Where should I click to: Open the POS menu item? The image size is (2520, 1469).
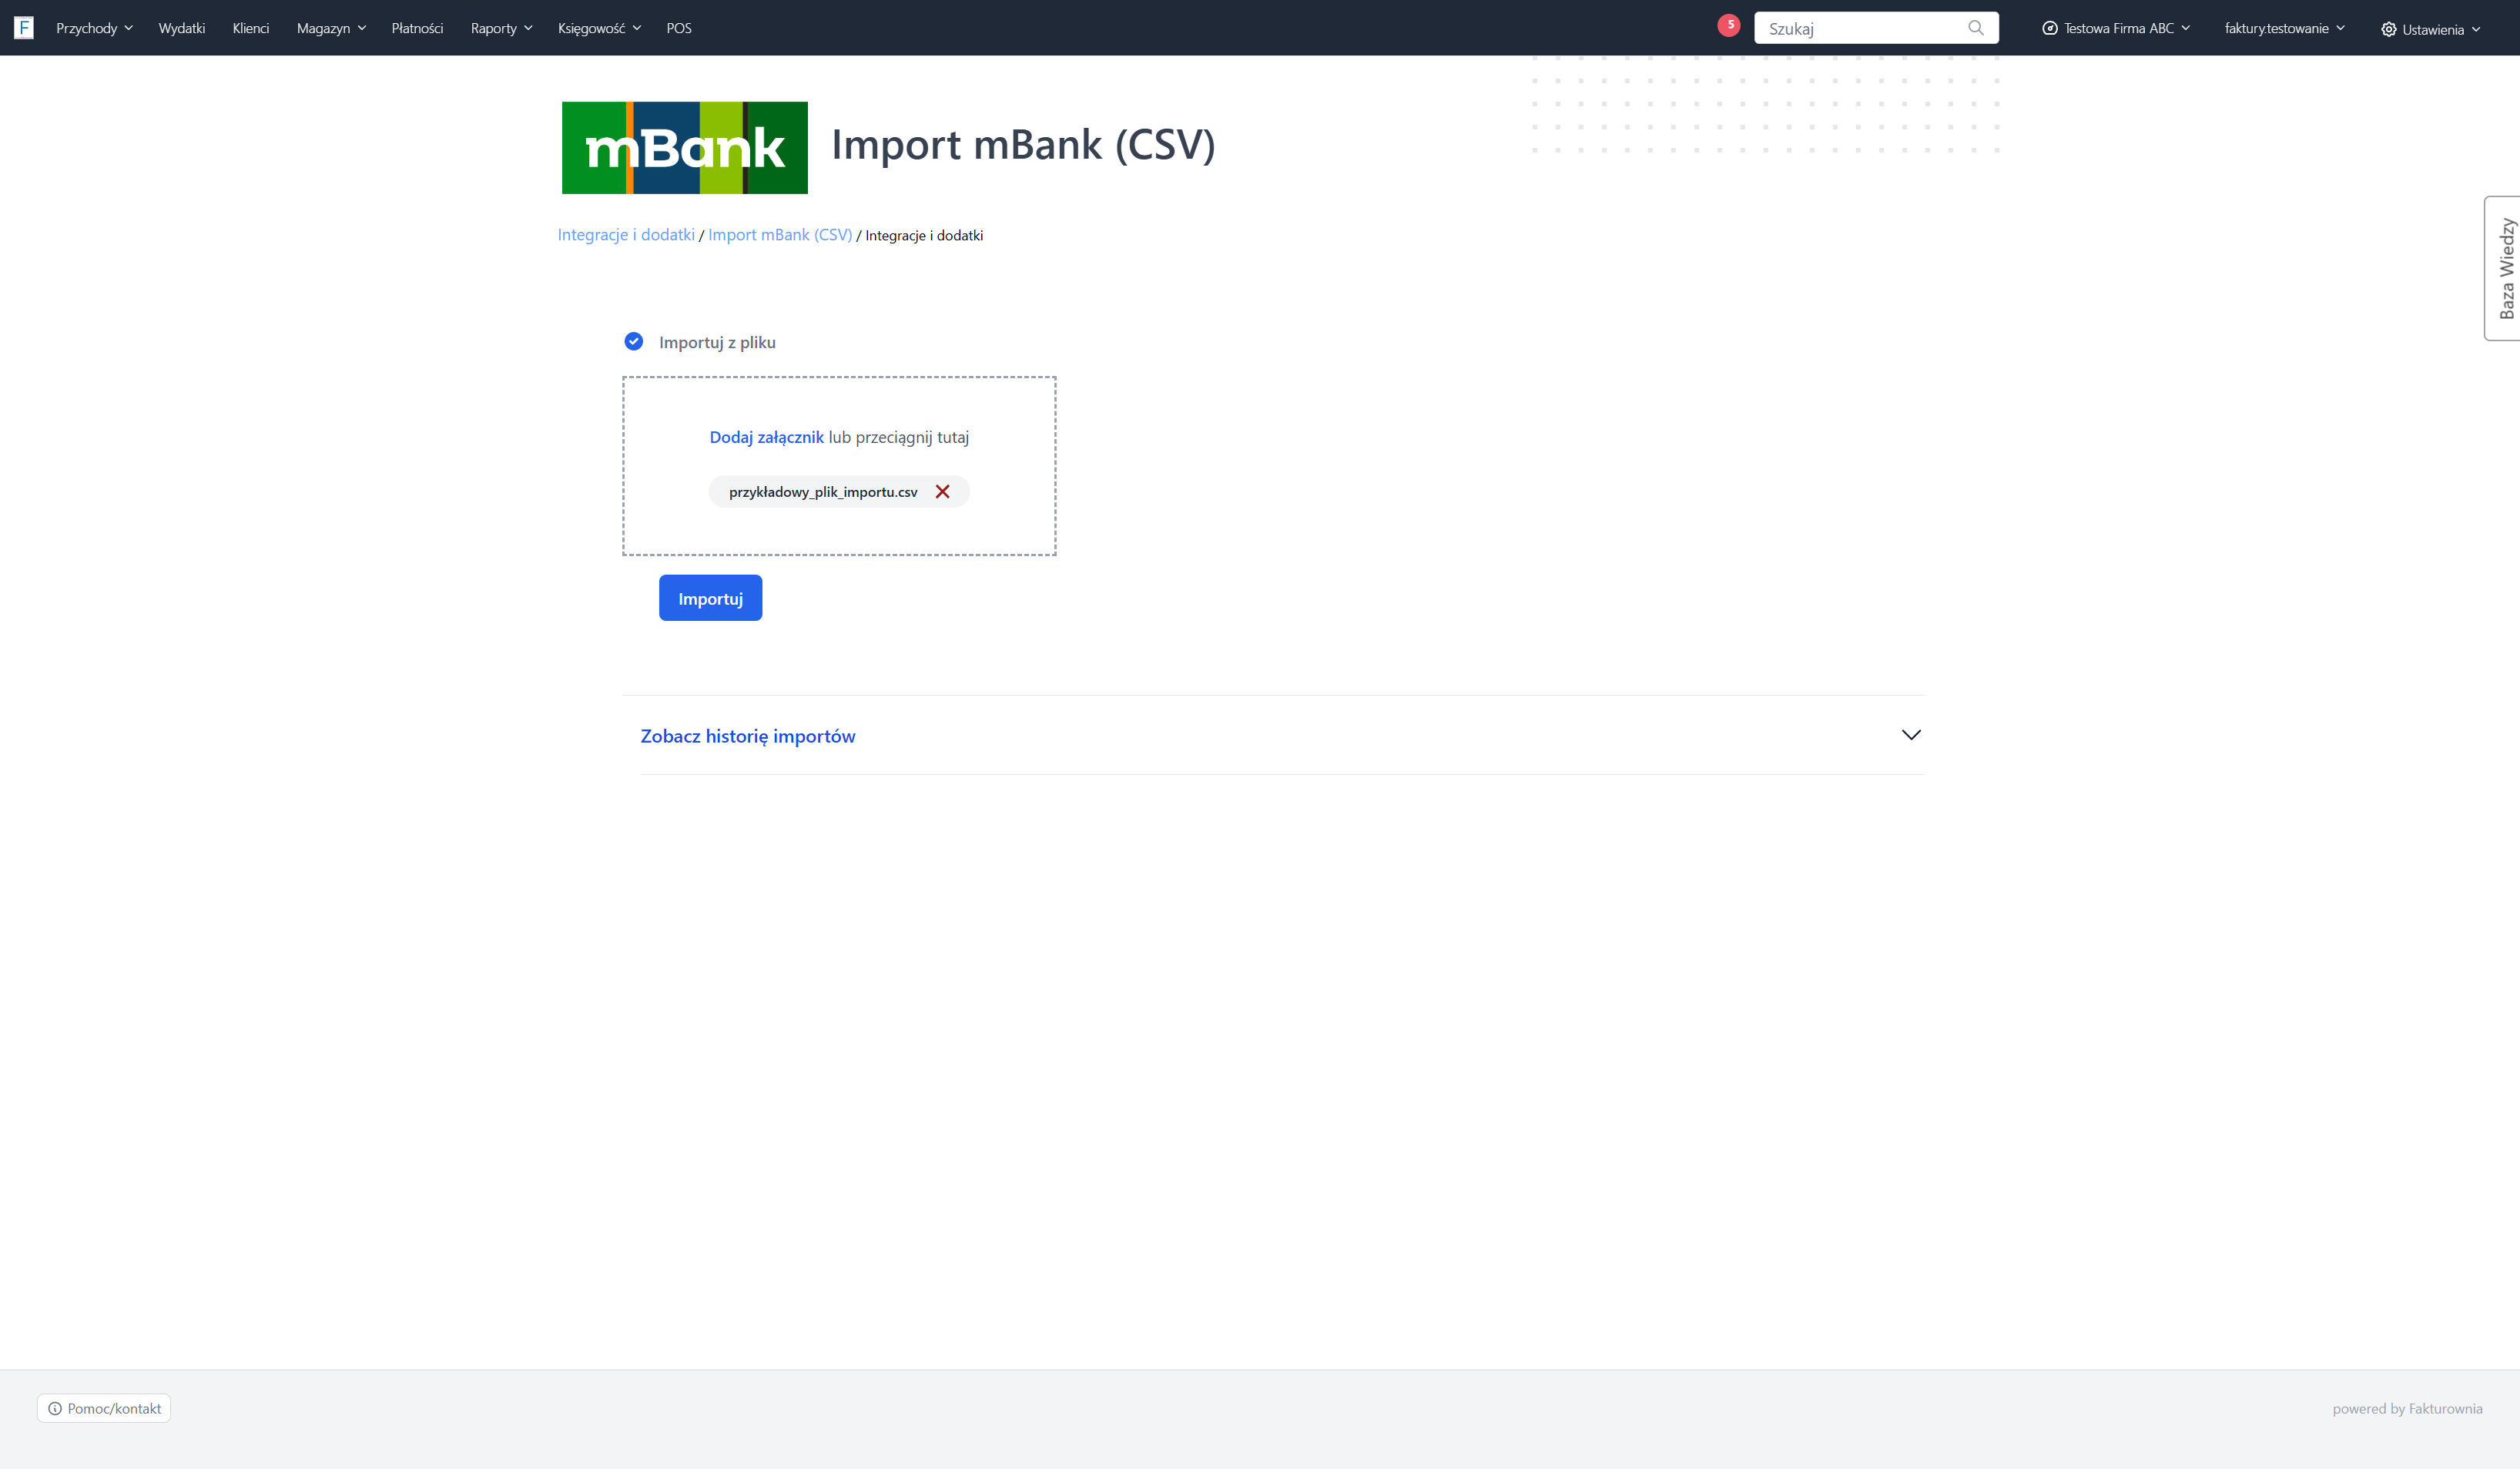point(679,28)
